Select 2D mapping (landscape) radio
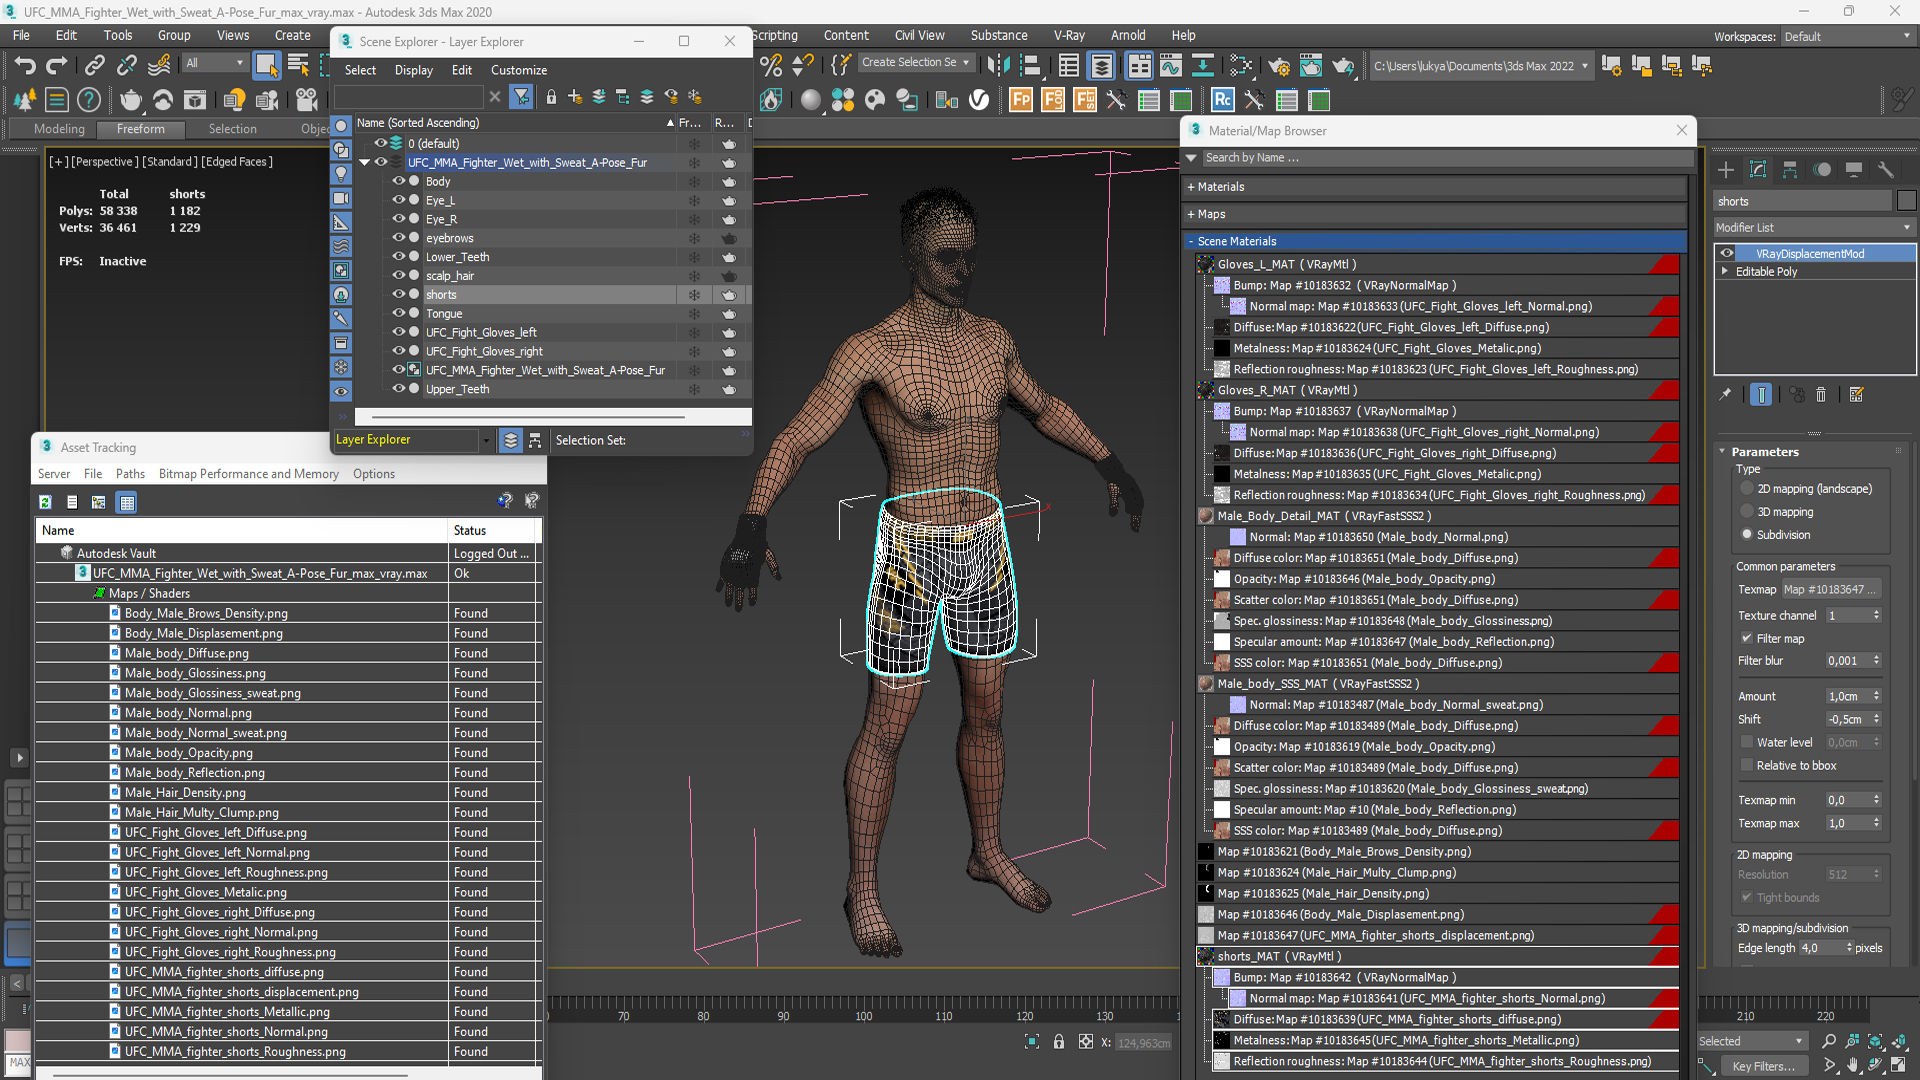 1748,489
